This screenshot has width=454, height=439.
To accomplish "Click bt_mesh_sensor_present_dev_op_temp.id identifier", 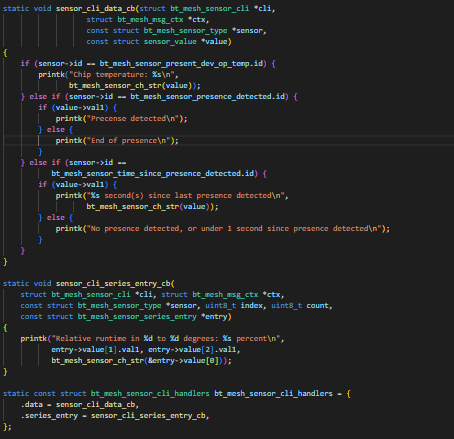I will coord(181,63).
